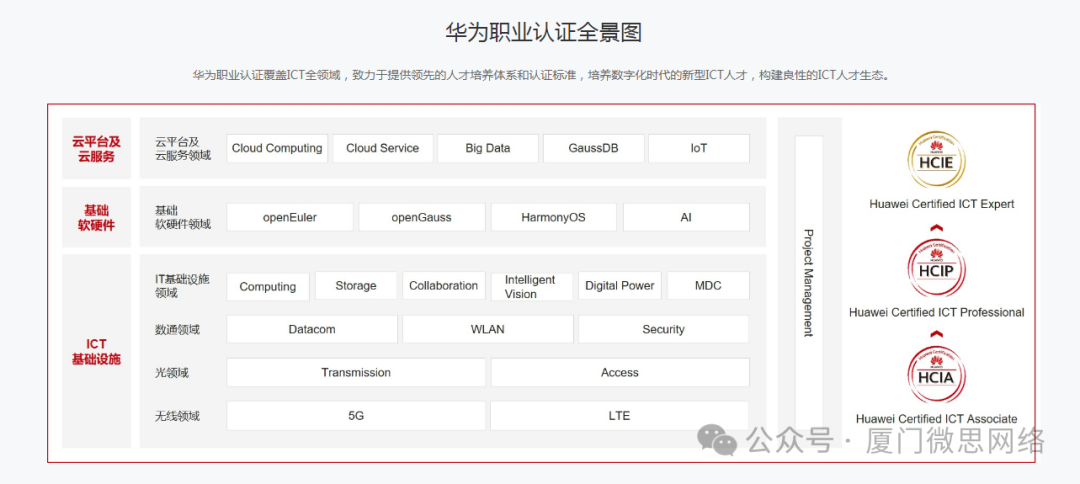Select the Computing certification
Screen dimensions: 1080x484
click(x=268, y=286)
